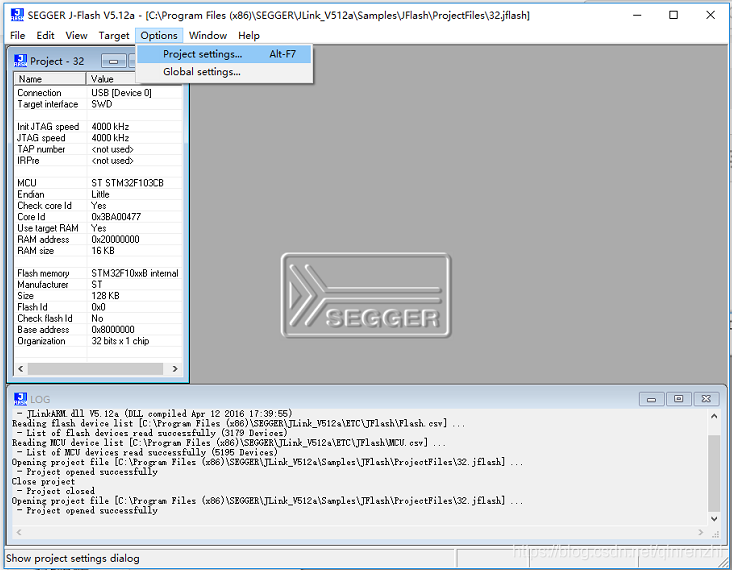
Task: Open the Target menu
Action: [x=114, y=35]
